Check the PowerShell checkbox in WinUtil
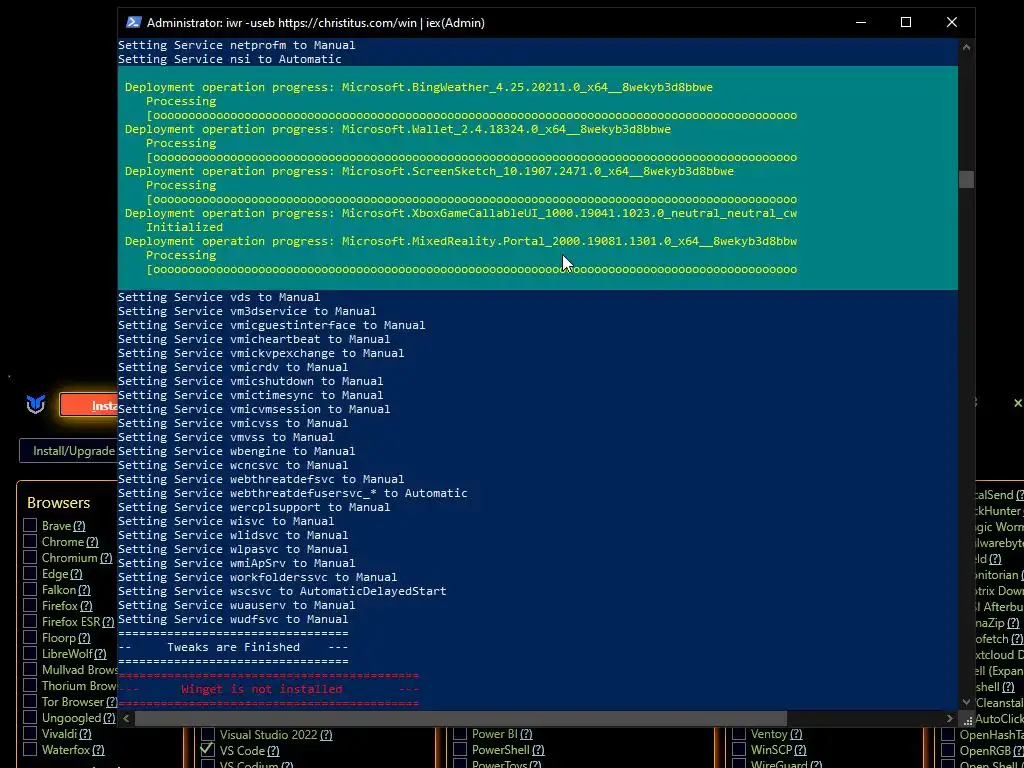The height and width of the screenshot is (768, 1024). (460, 750)
